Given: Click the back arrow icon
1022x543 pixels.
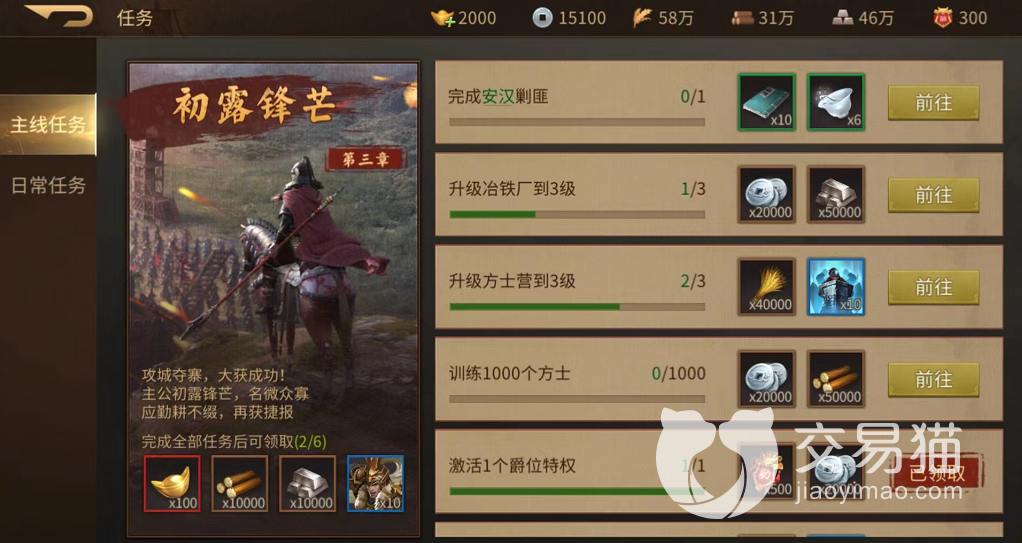Looking at the screenshot, I should click(x=59, y=16).
